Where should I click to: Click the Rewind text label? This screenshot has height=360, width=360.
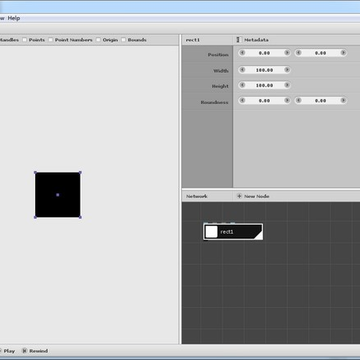(x=38, y=351)
